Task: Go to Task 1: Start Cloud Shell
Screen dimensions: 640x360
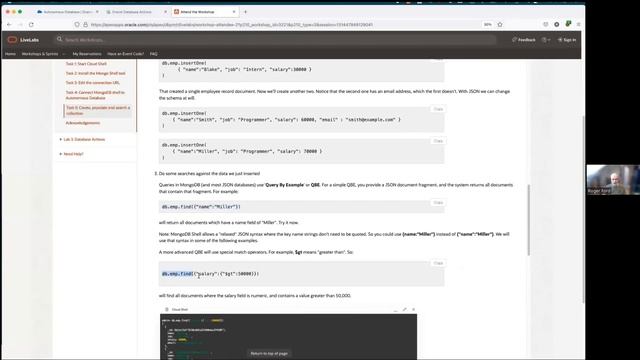Action: pyautogui.click(x=86, y=64)
